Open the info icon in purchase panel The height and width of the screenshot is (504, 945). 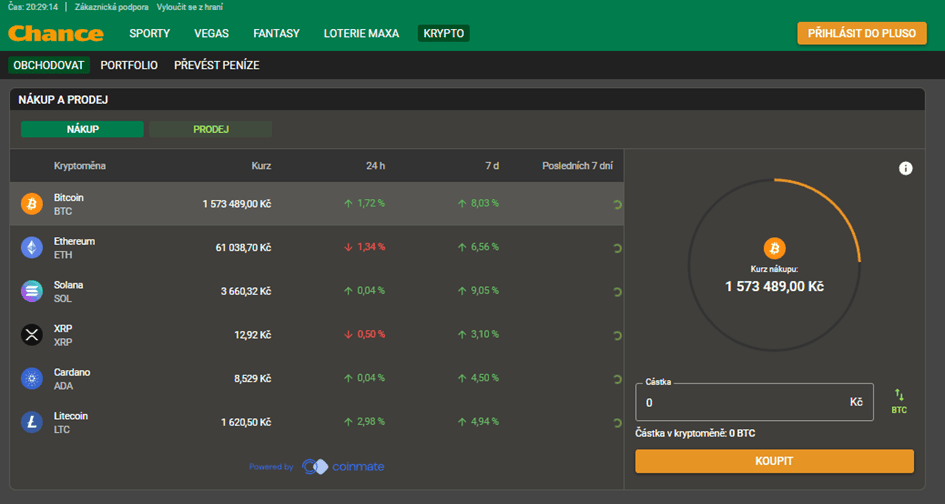(905, 168)
